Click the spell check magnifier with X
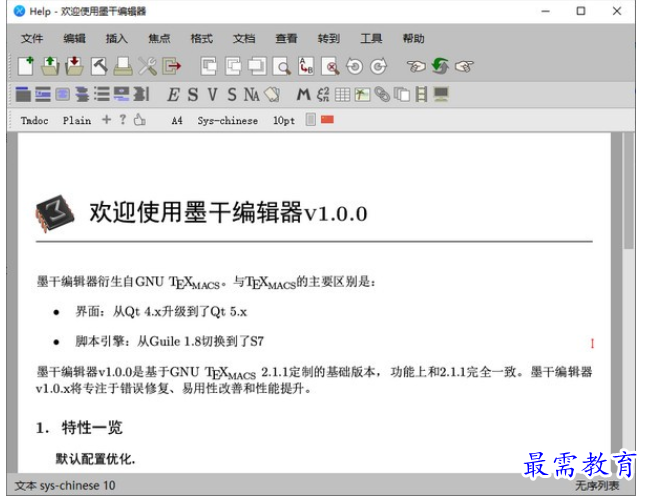Viewport: 645px width, 496px height. (x=330, y=66)
